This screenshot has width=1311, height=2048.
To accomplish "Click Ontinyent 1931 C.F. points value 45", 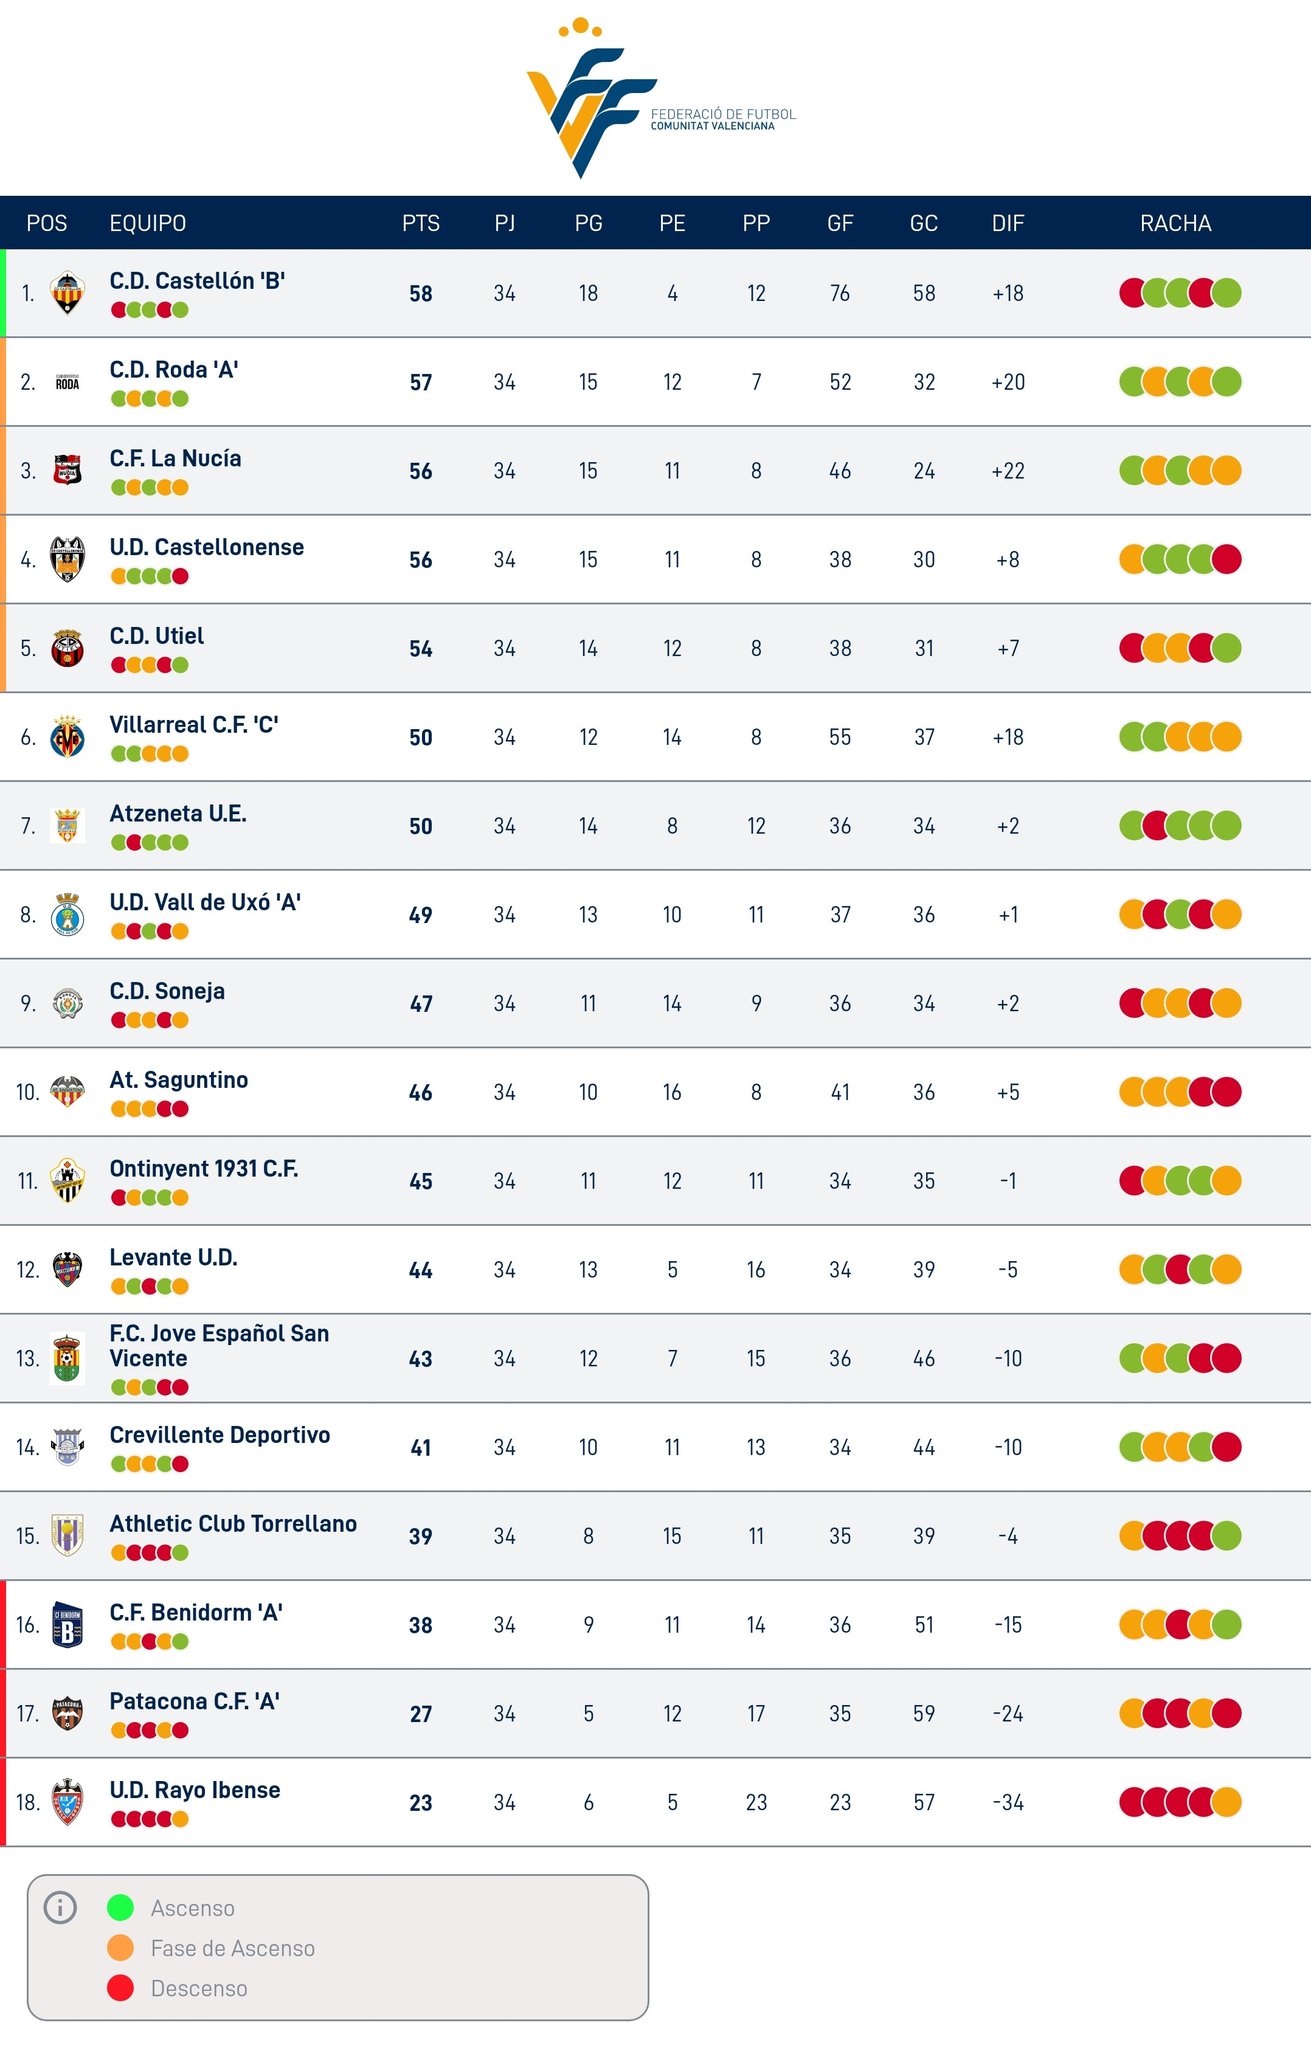I will [x=421, y=1182].
